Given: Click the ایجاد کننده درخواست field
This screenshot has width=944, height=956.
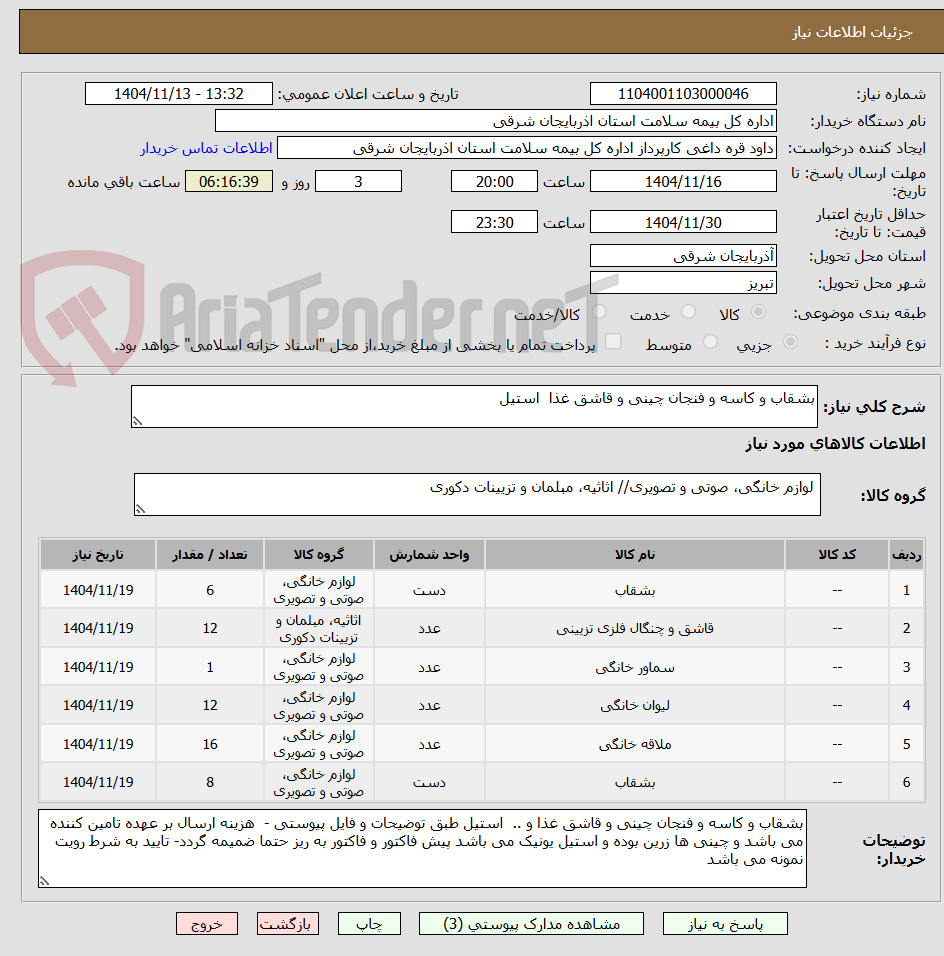Looking at the screenshot, I should [x=527, y=148].
